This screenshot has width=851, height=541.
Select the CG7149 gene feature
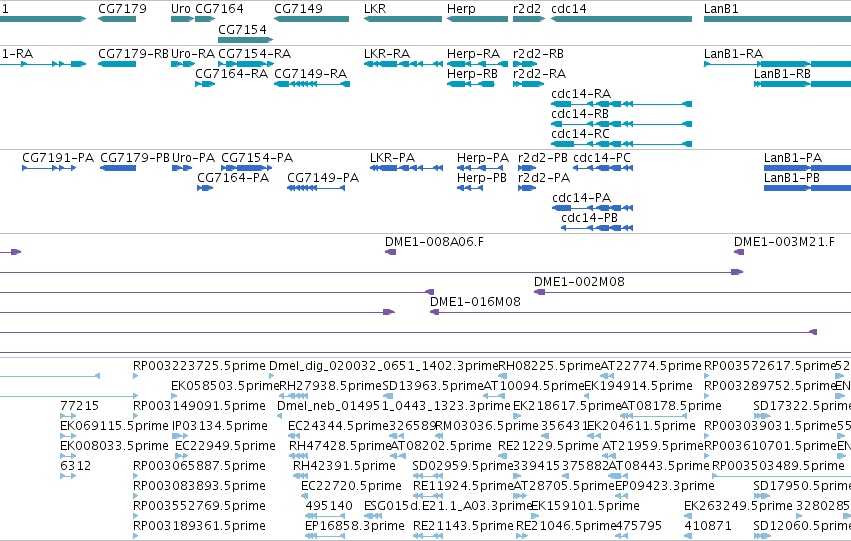tap(312, 19)
